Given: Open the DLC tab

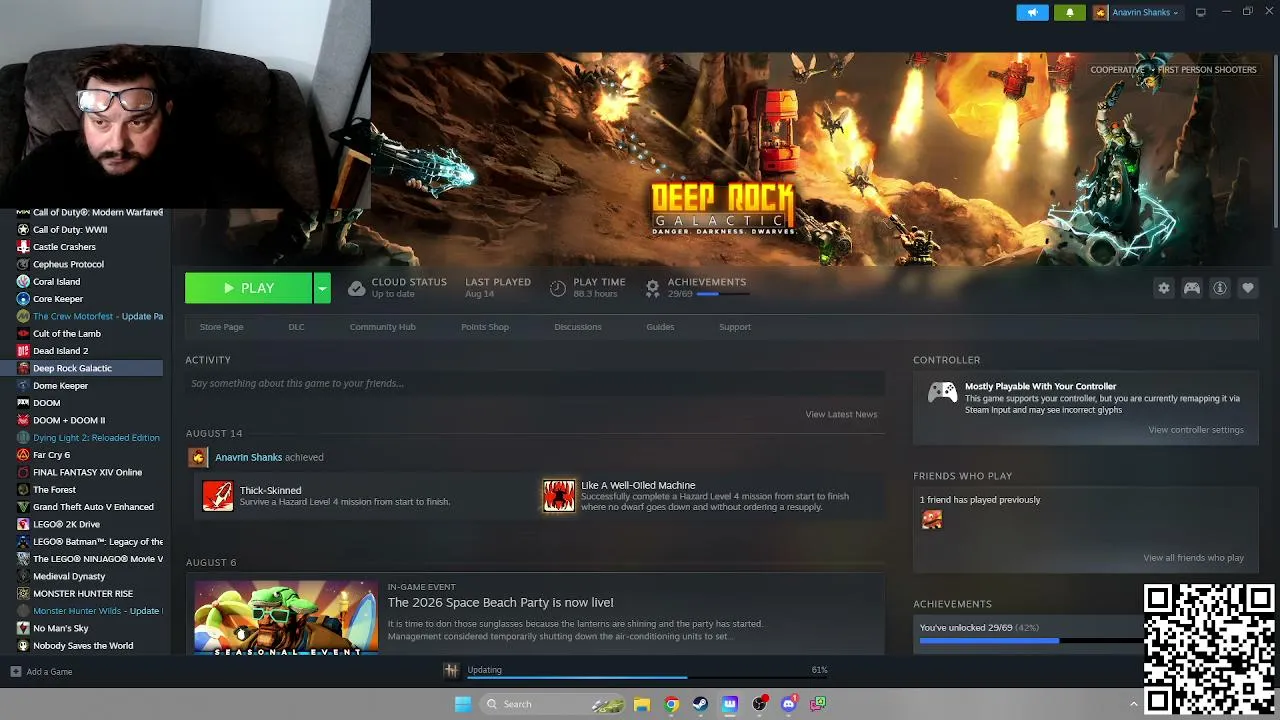Looking at the screenshot, I should point(296,327).
